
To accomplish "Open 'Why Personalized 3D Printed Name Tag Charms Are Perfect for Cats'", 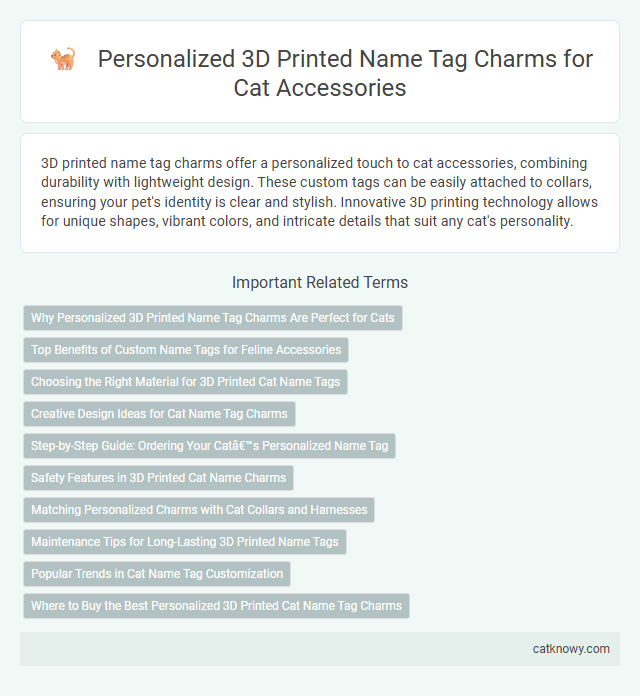I will [213, 318].
